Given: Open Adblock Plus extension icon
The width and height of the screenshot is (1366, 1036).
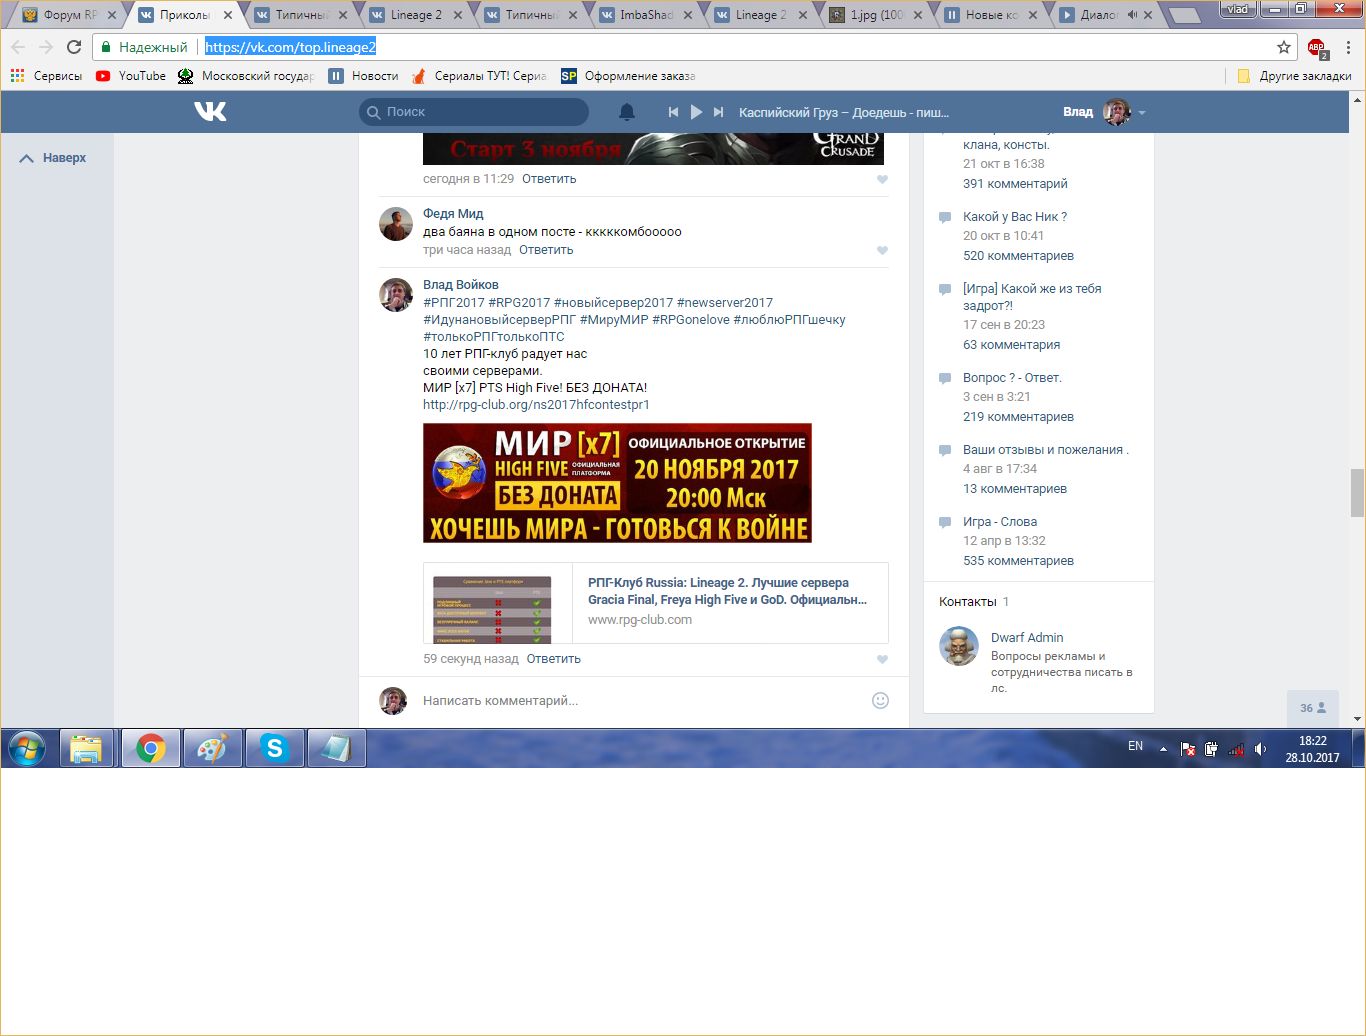Looking at the screenshot, I should click(x=1317, y=47).
